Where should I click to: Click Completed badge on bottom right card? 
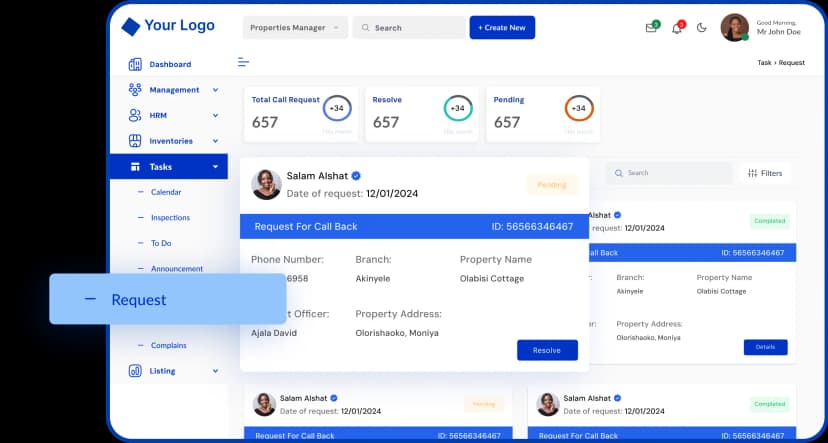[769, 404]
